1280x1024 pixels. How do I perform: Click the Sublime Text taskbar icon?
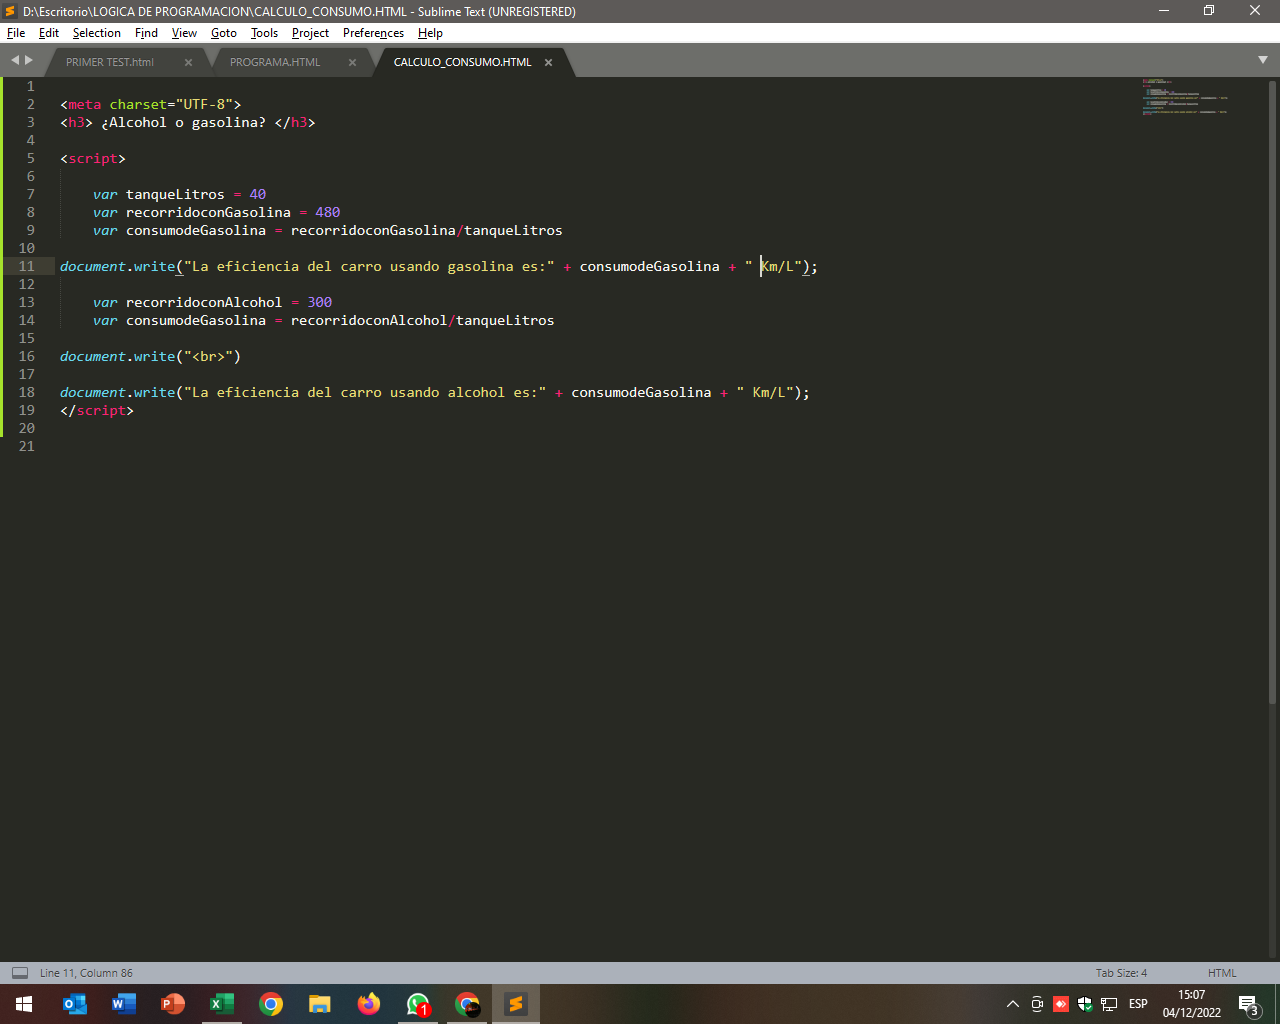pyautogui.click(x=516, y=1004)
